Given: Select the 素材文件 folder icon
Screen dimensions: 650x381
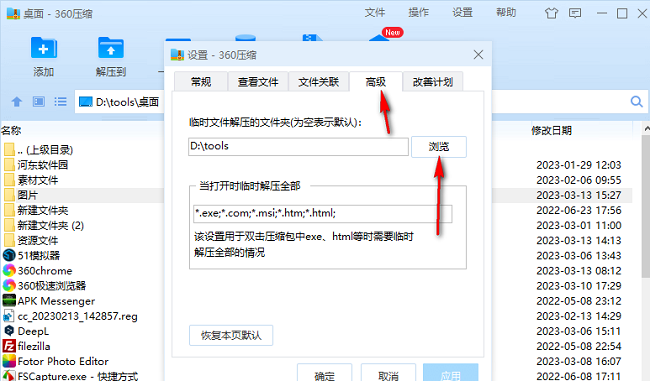Looking at the screenshot, I should point(9,180).
